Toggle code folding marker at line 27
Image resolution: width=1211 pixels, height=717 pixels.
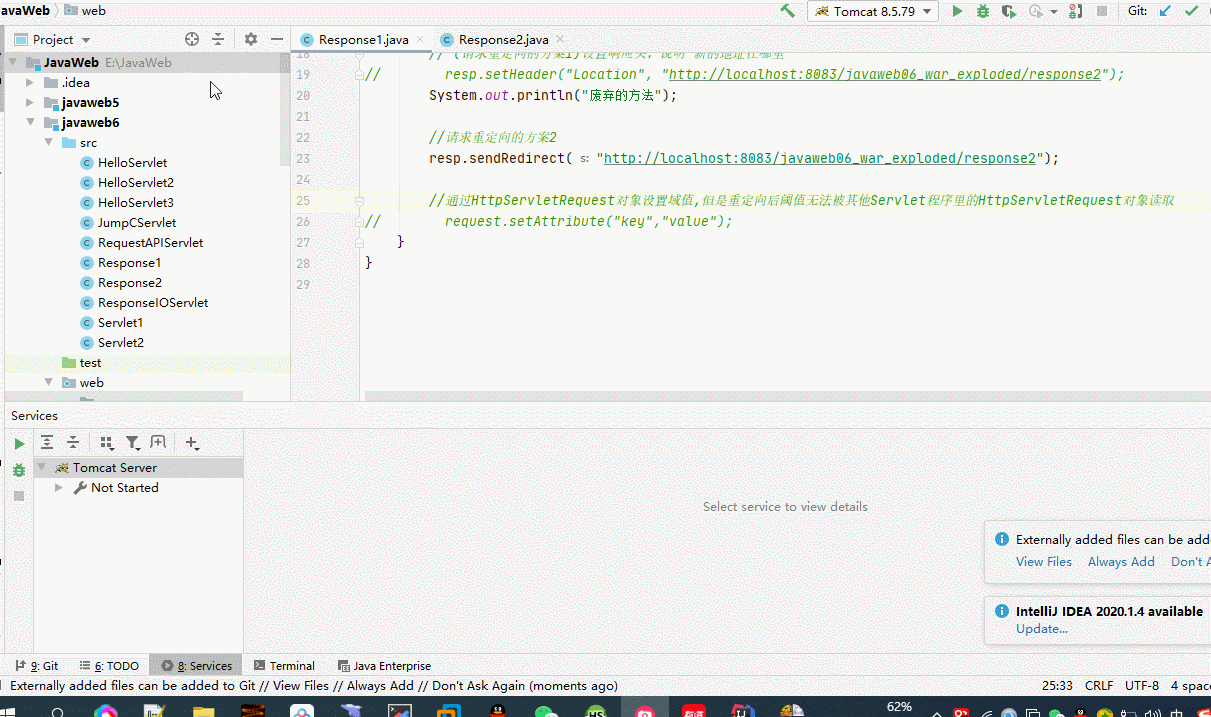point(358,242)
